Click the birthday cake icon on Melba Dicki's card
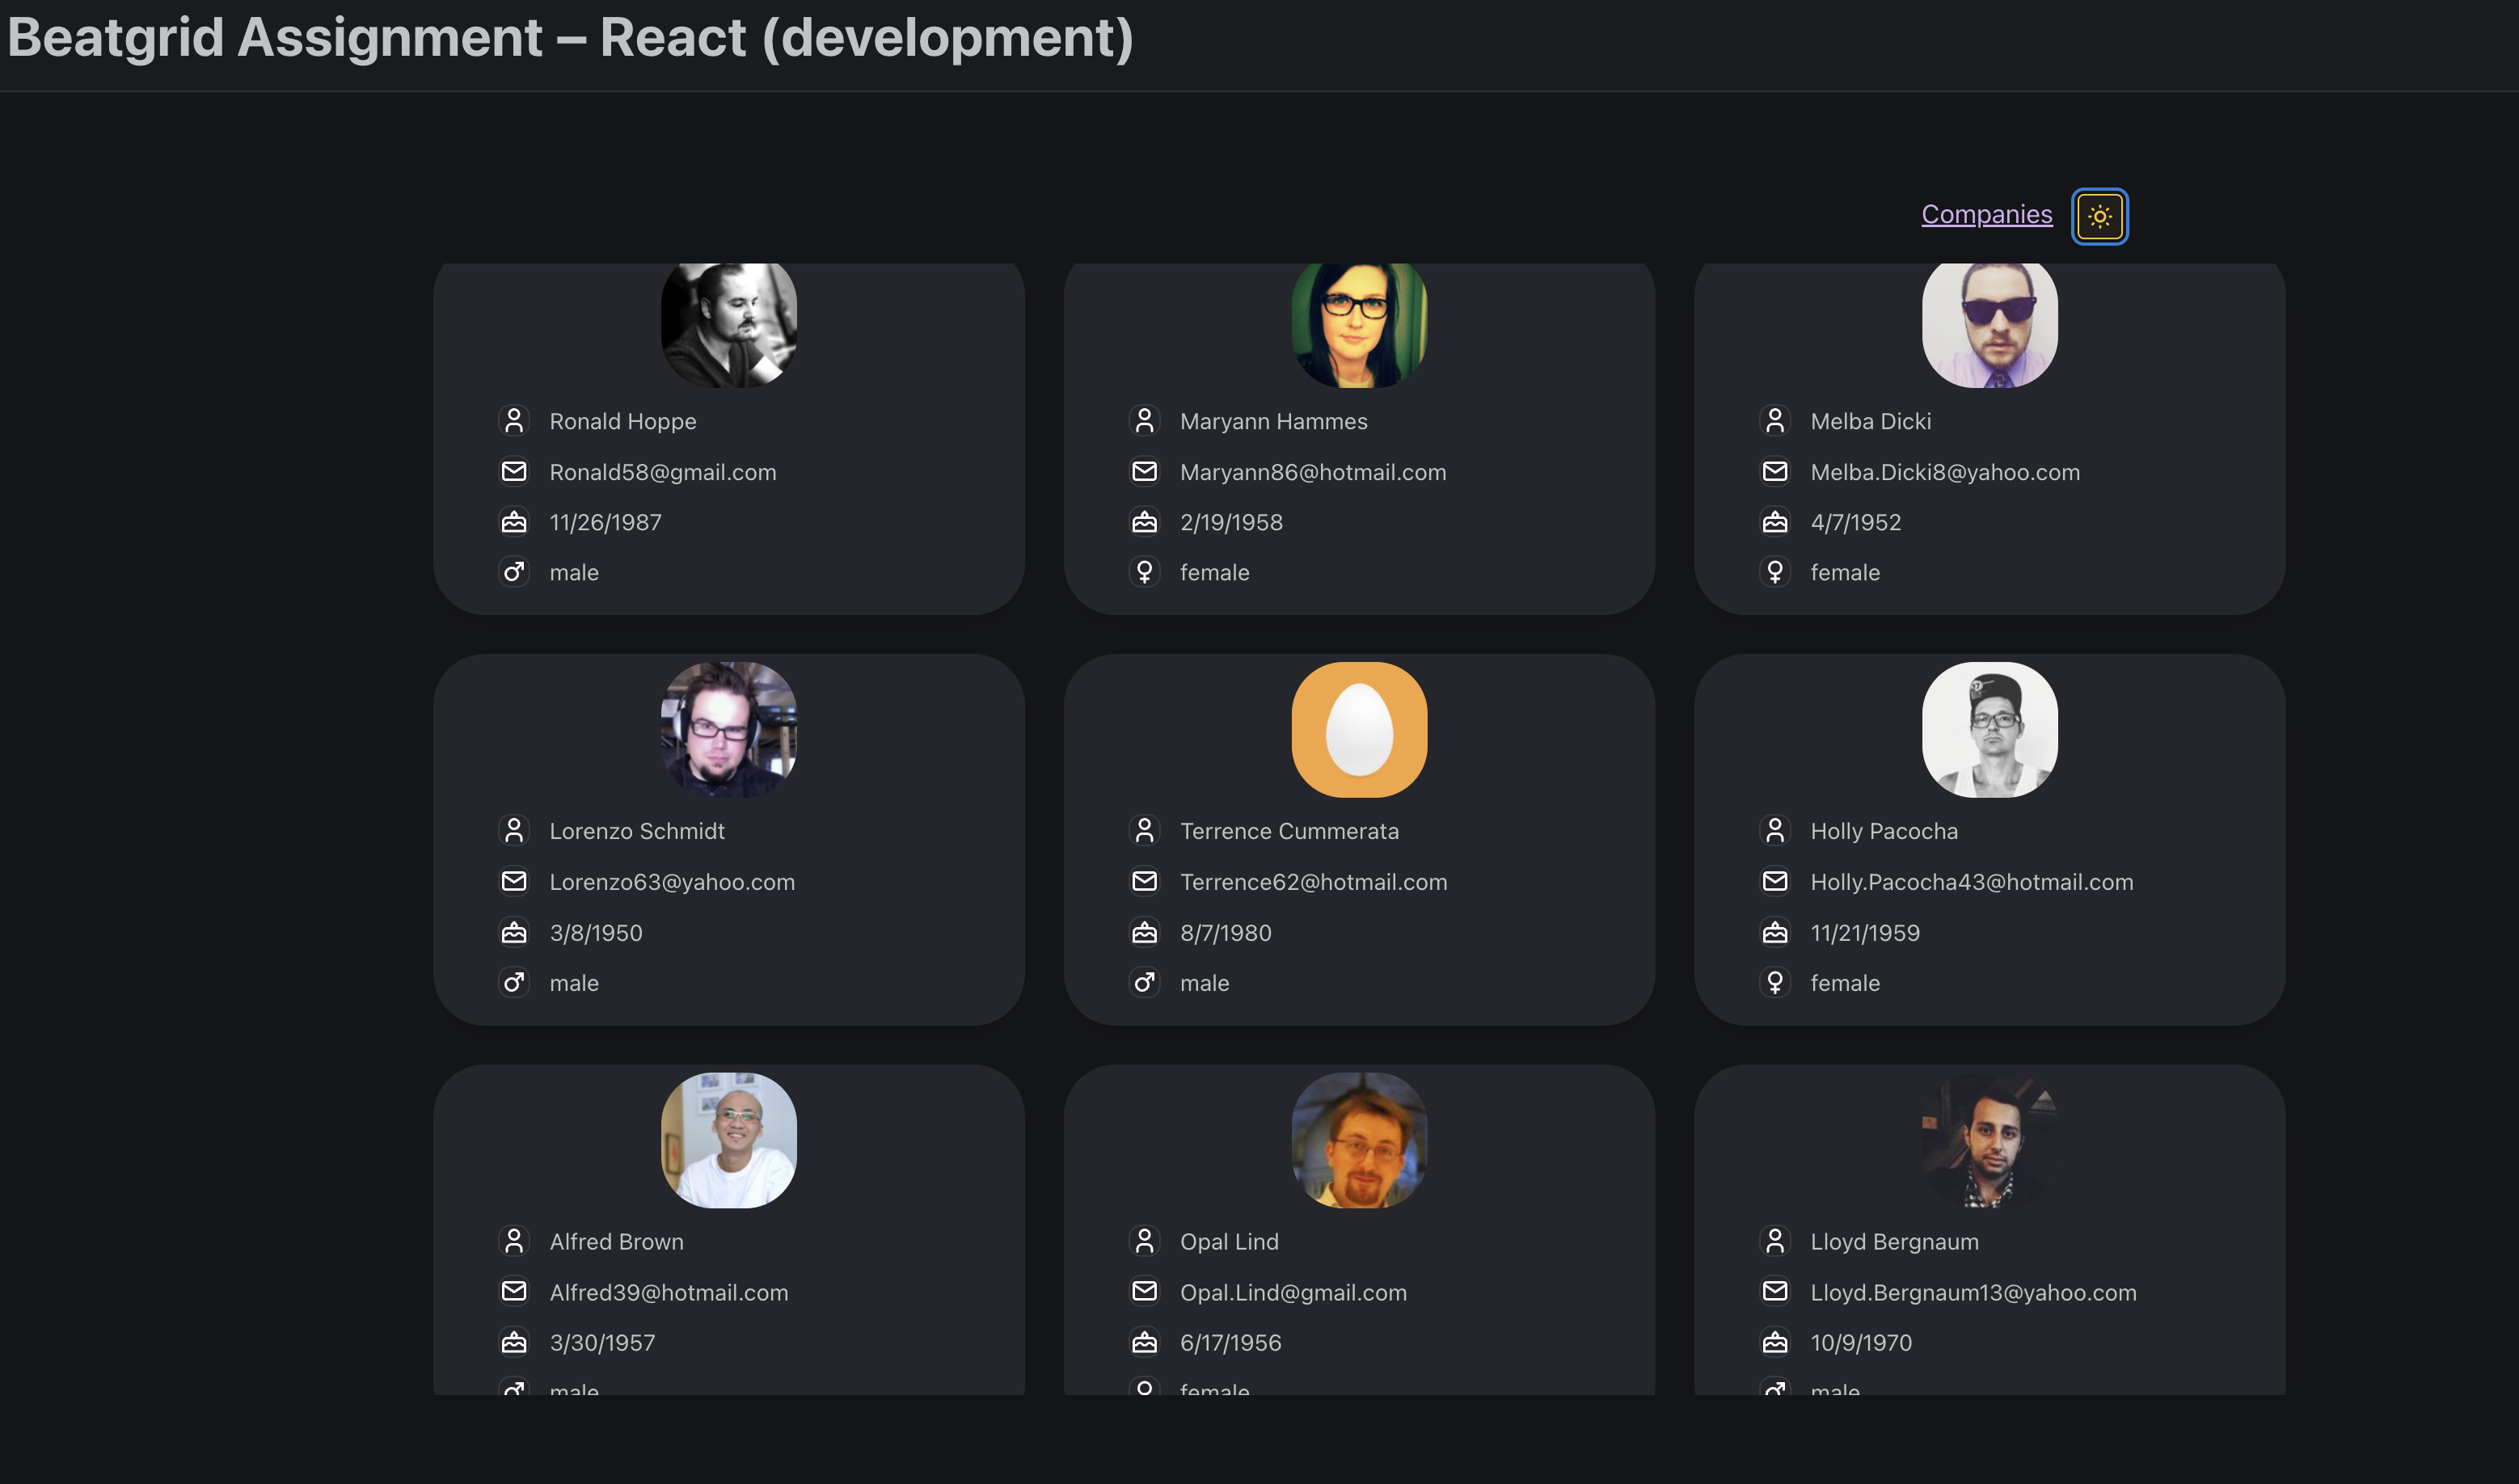2519x1484 pixels. (x=1774, y=522)
